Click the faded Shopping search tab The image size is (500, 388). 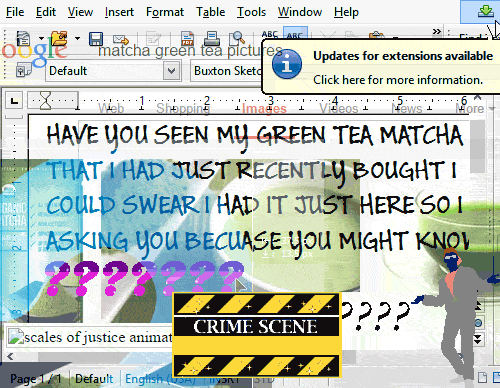point(183,108)
